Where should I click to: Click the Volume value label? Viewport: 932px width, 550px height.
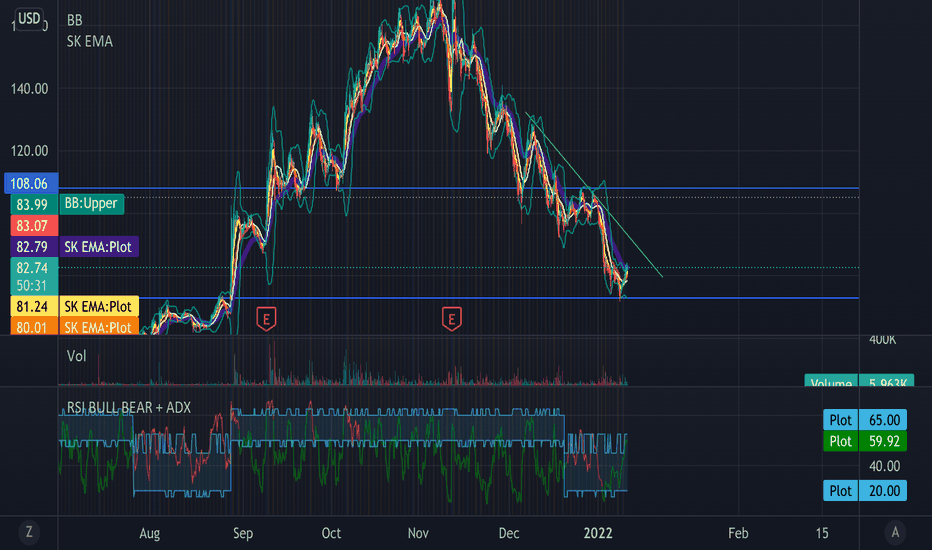click(859, 381)
